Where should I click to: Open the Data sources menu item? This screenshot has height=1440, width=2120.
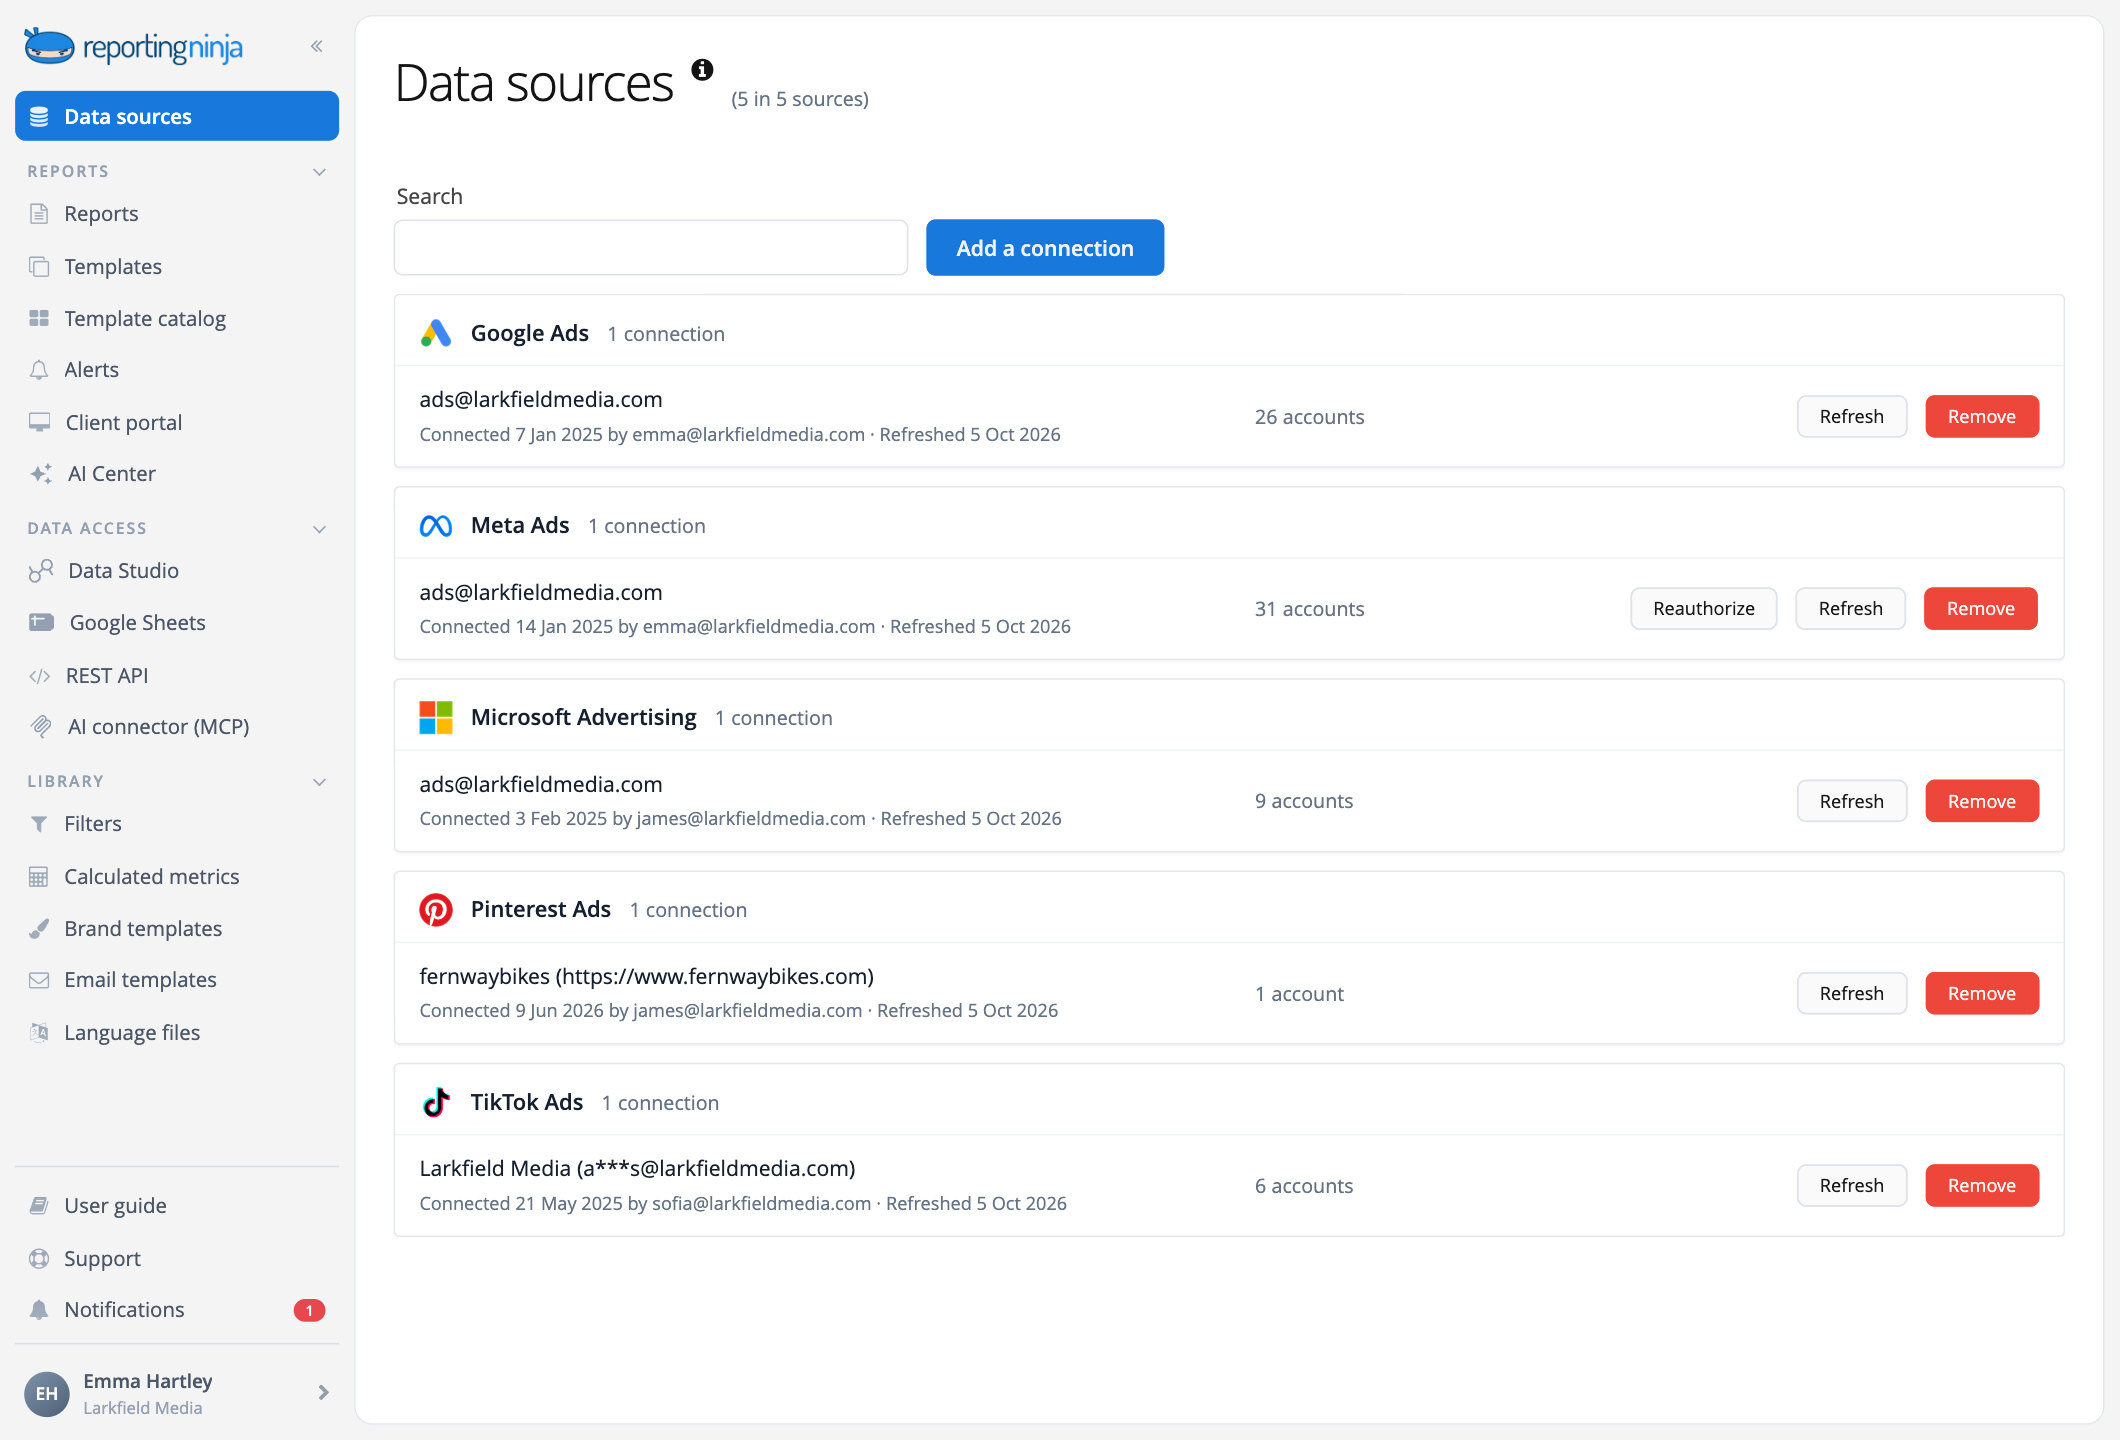tap(177, 116)
